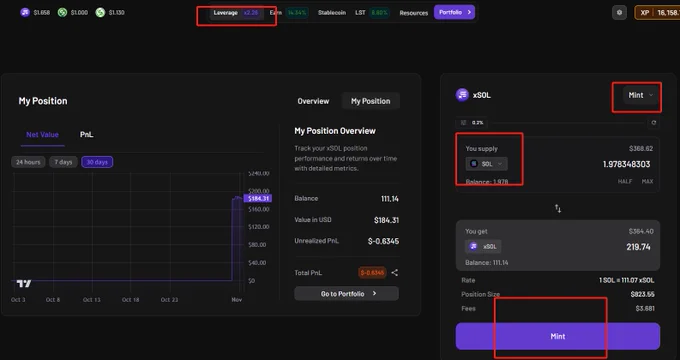Set chart range to 30 days
The image size is (680, 360).
click(97, 162)
